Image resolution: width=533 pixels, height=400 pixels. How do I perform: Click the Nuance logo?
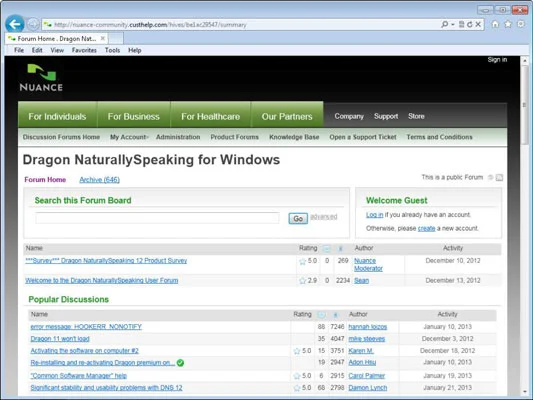click(x=41, y=78)
